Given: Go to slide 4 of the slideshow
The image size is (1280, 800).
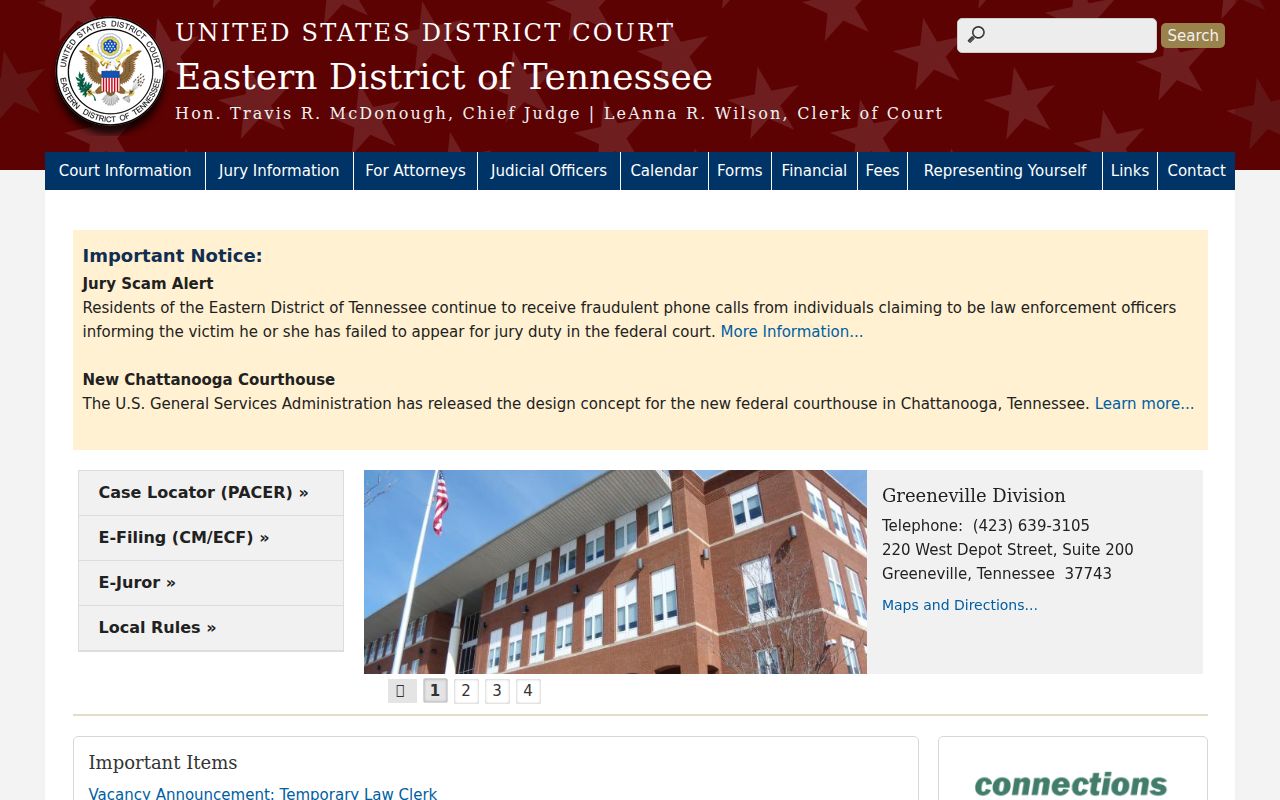Looking at the screenshot, I should coord(528,691).
